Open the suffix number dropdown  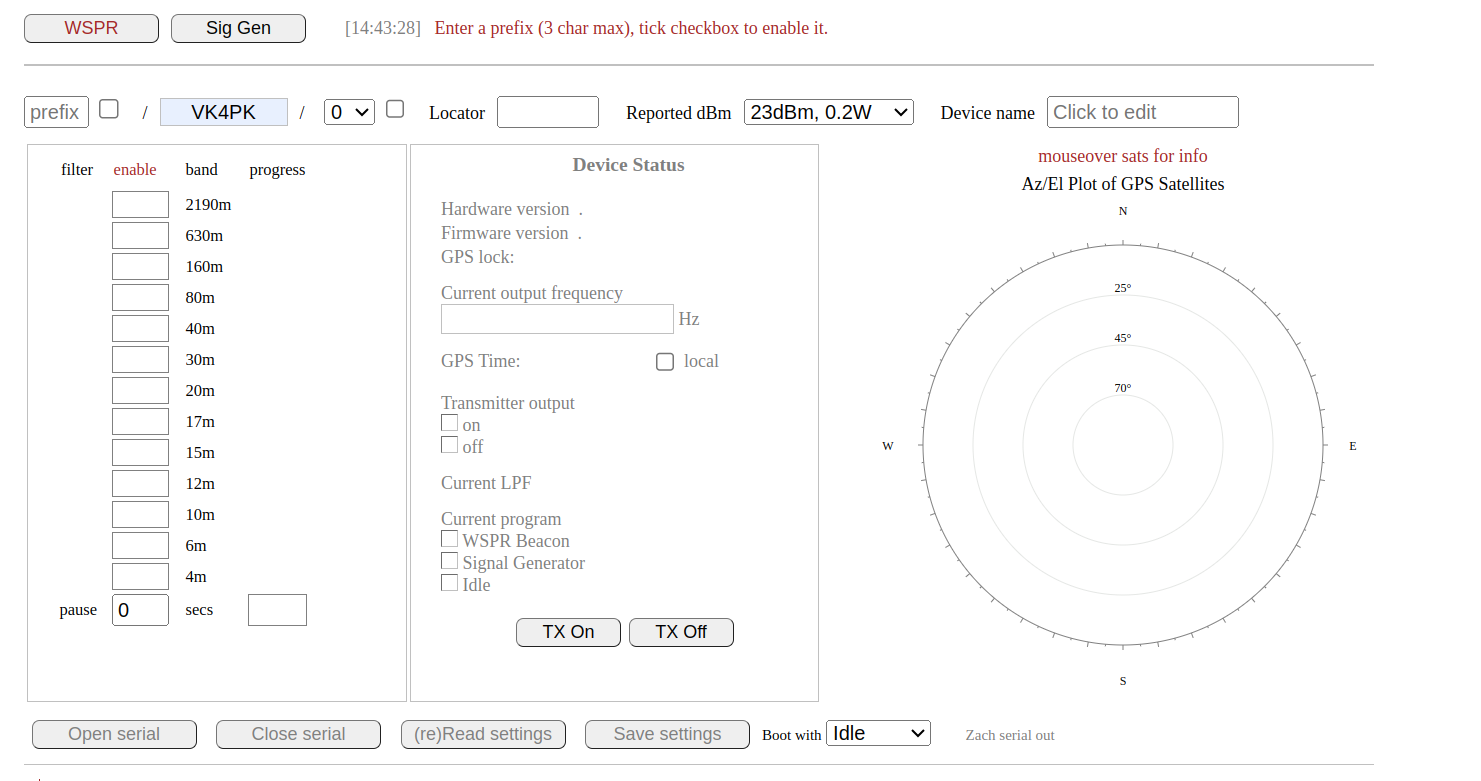tap(349, 112)
